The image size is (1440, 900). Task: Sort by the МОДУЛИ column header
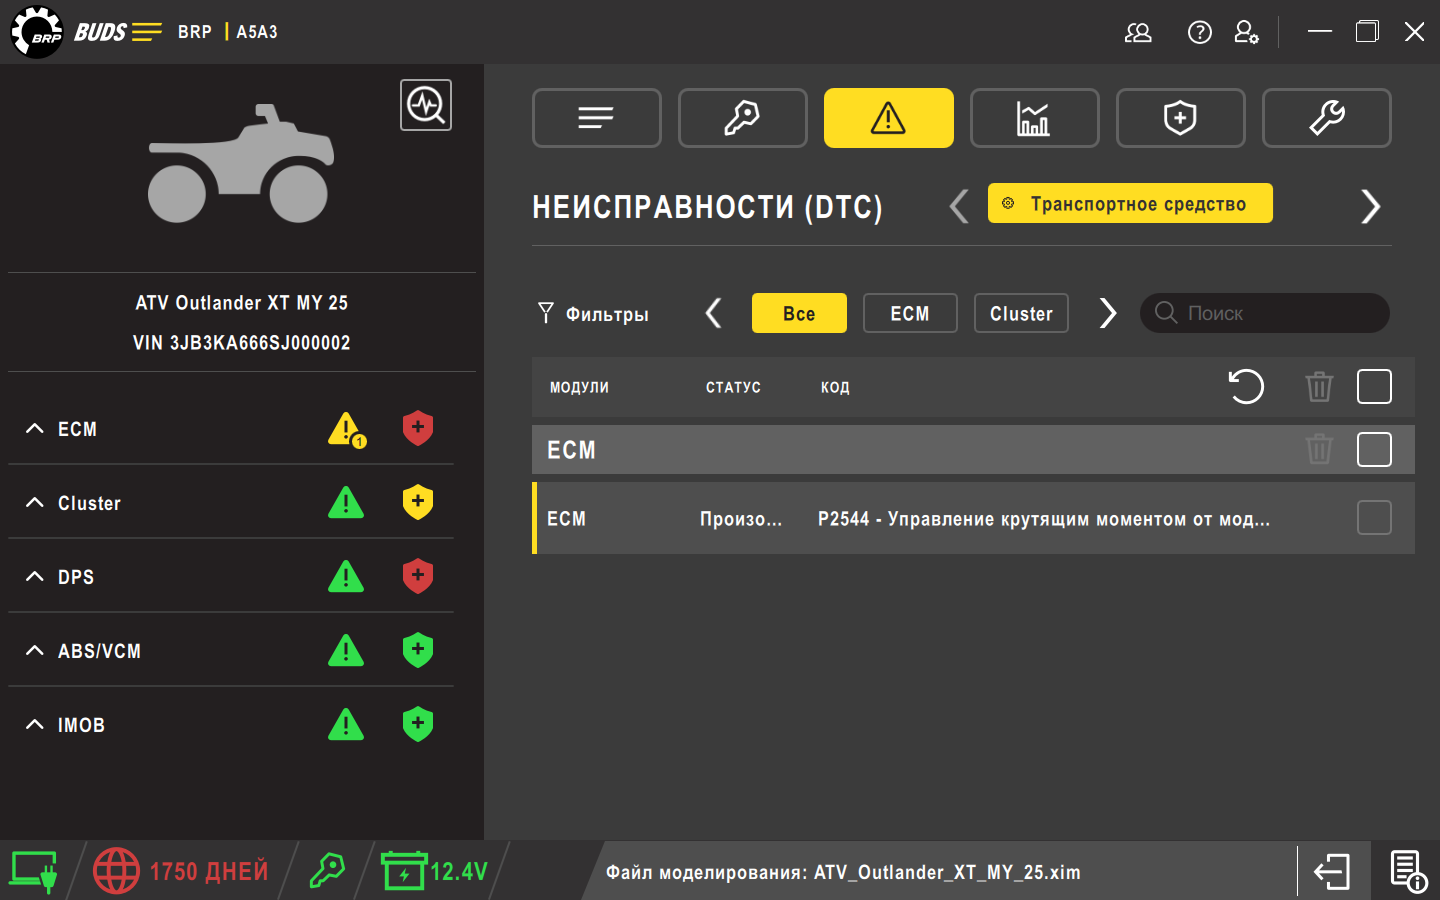point(579,387)
